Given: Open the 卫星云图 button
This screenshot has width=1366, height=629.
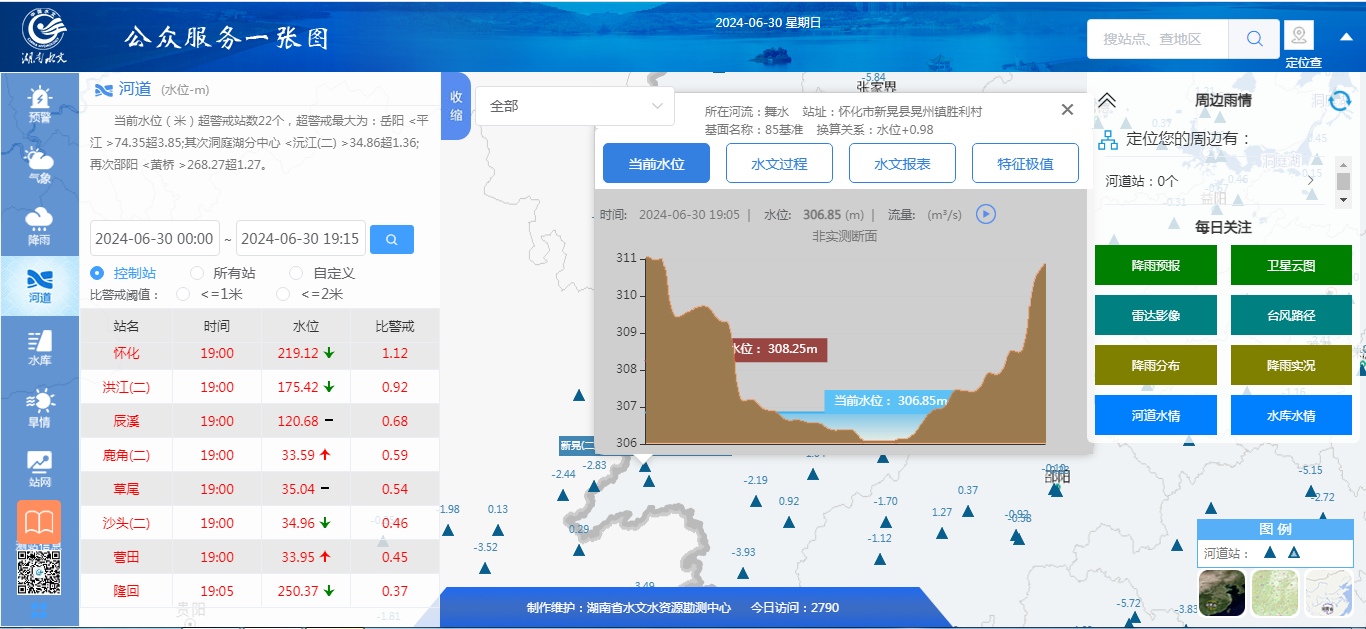Looking at the screenshot, I should point(1291,265).
